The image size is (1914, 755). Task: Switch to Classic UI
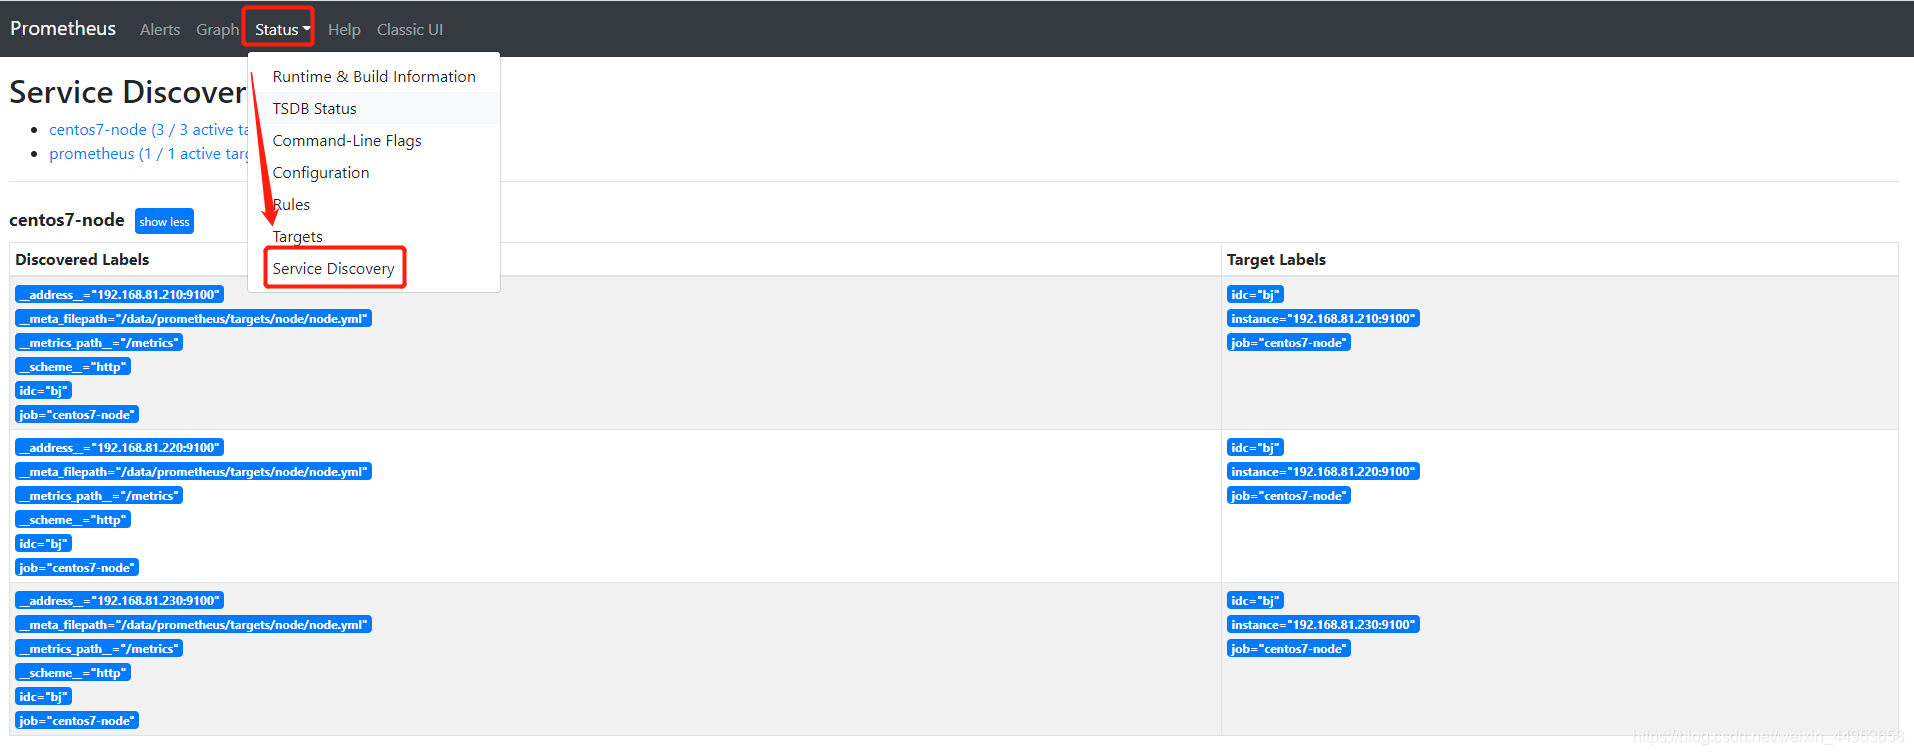tap(410, 29)
